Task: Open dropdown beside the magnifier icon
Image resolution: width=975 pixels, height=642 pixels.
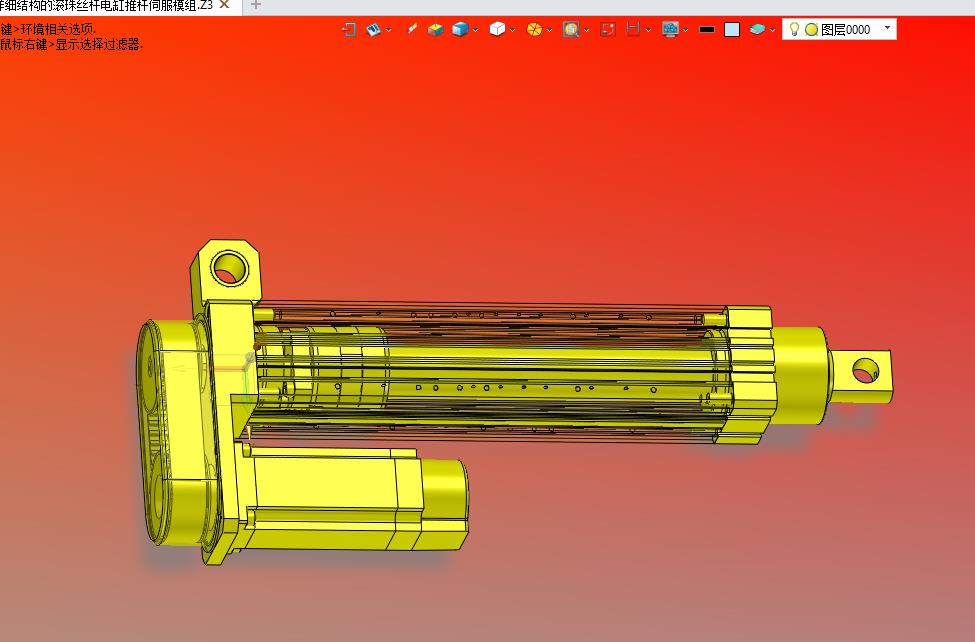Action: 586,30
